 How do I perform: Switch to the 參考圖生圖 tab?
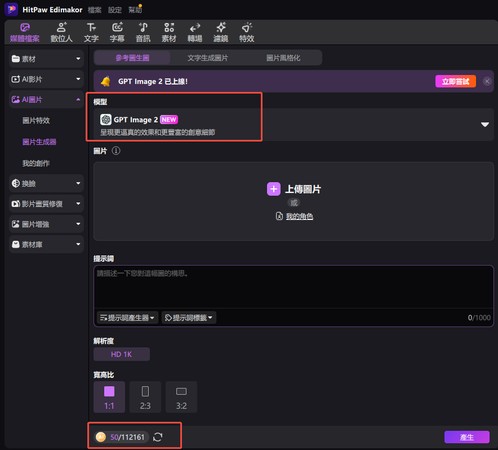coord(132,58)
